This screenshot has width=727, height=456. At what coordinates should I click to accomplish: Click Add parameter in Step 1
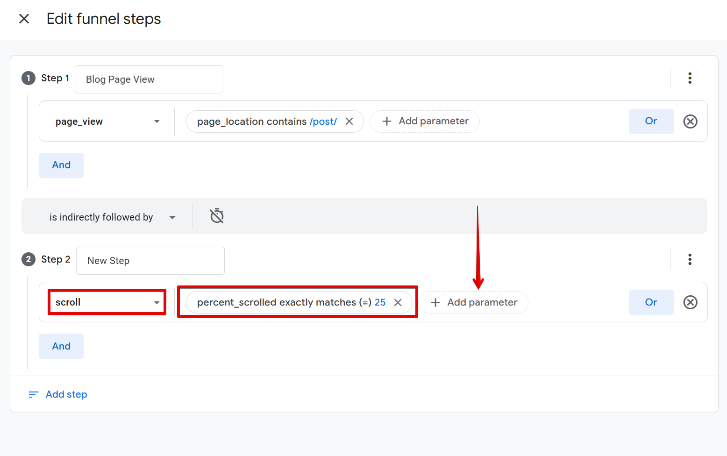425,121
